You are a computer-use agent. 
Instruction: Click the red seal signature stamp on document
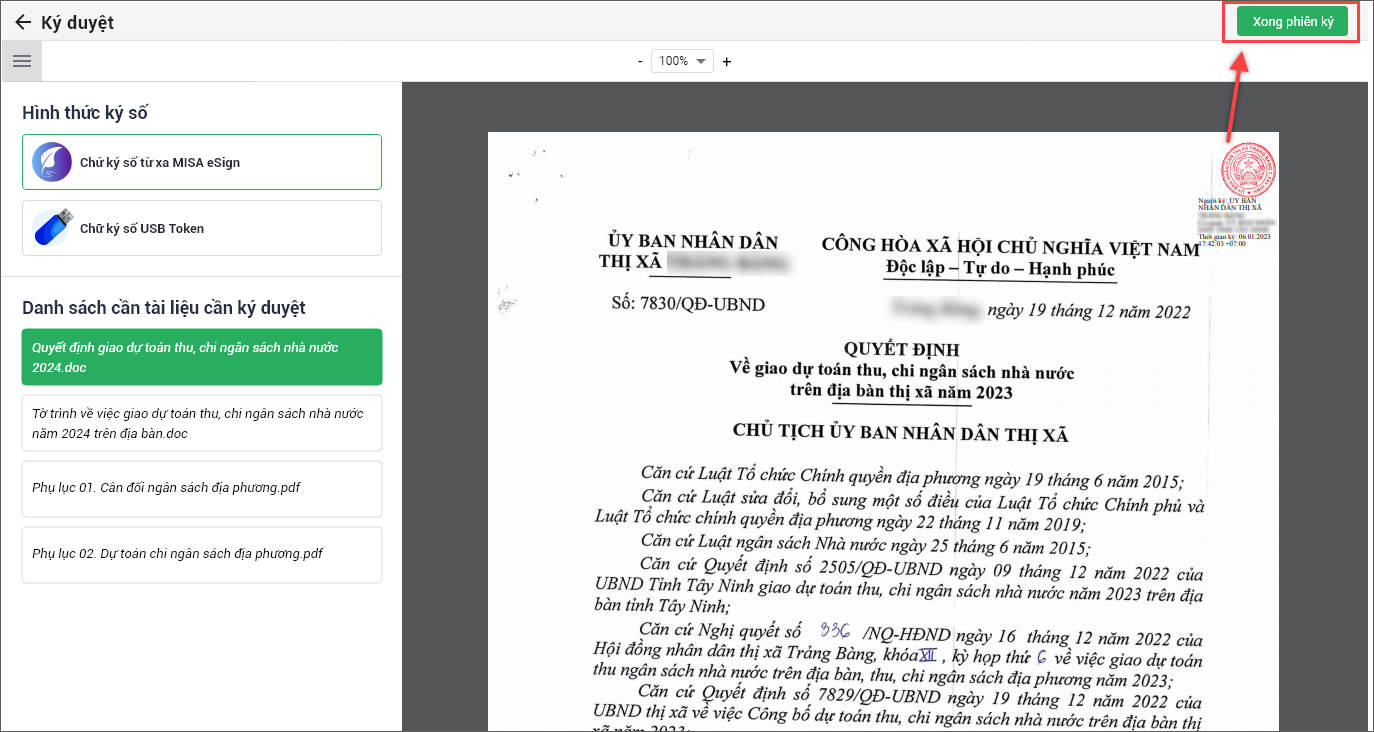tap(1247, 169)
